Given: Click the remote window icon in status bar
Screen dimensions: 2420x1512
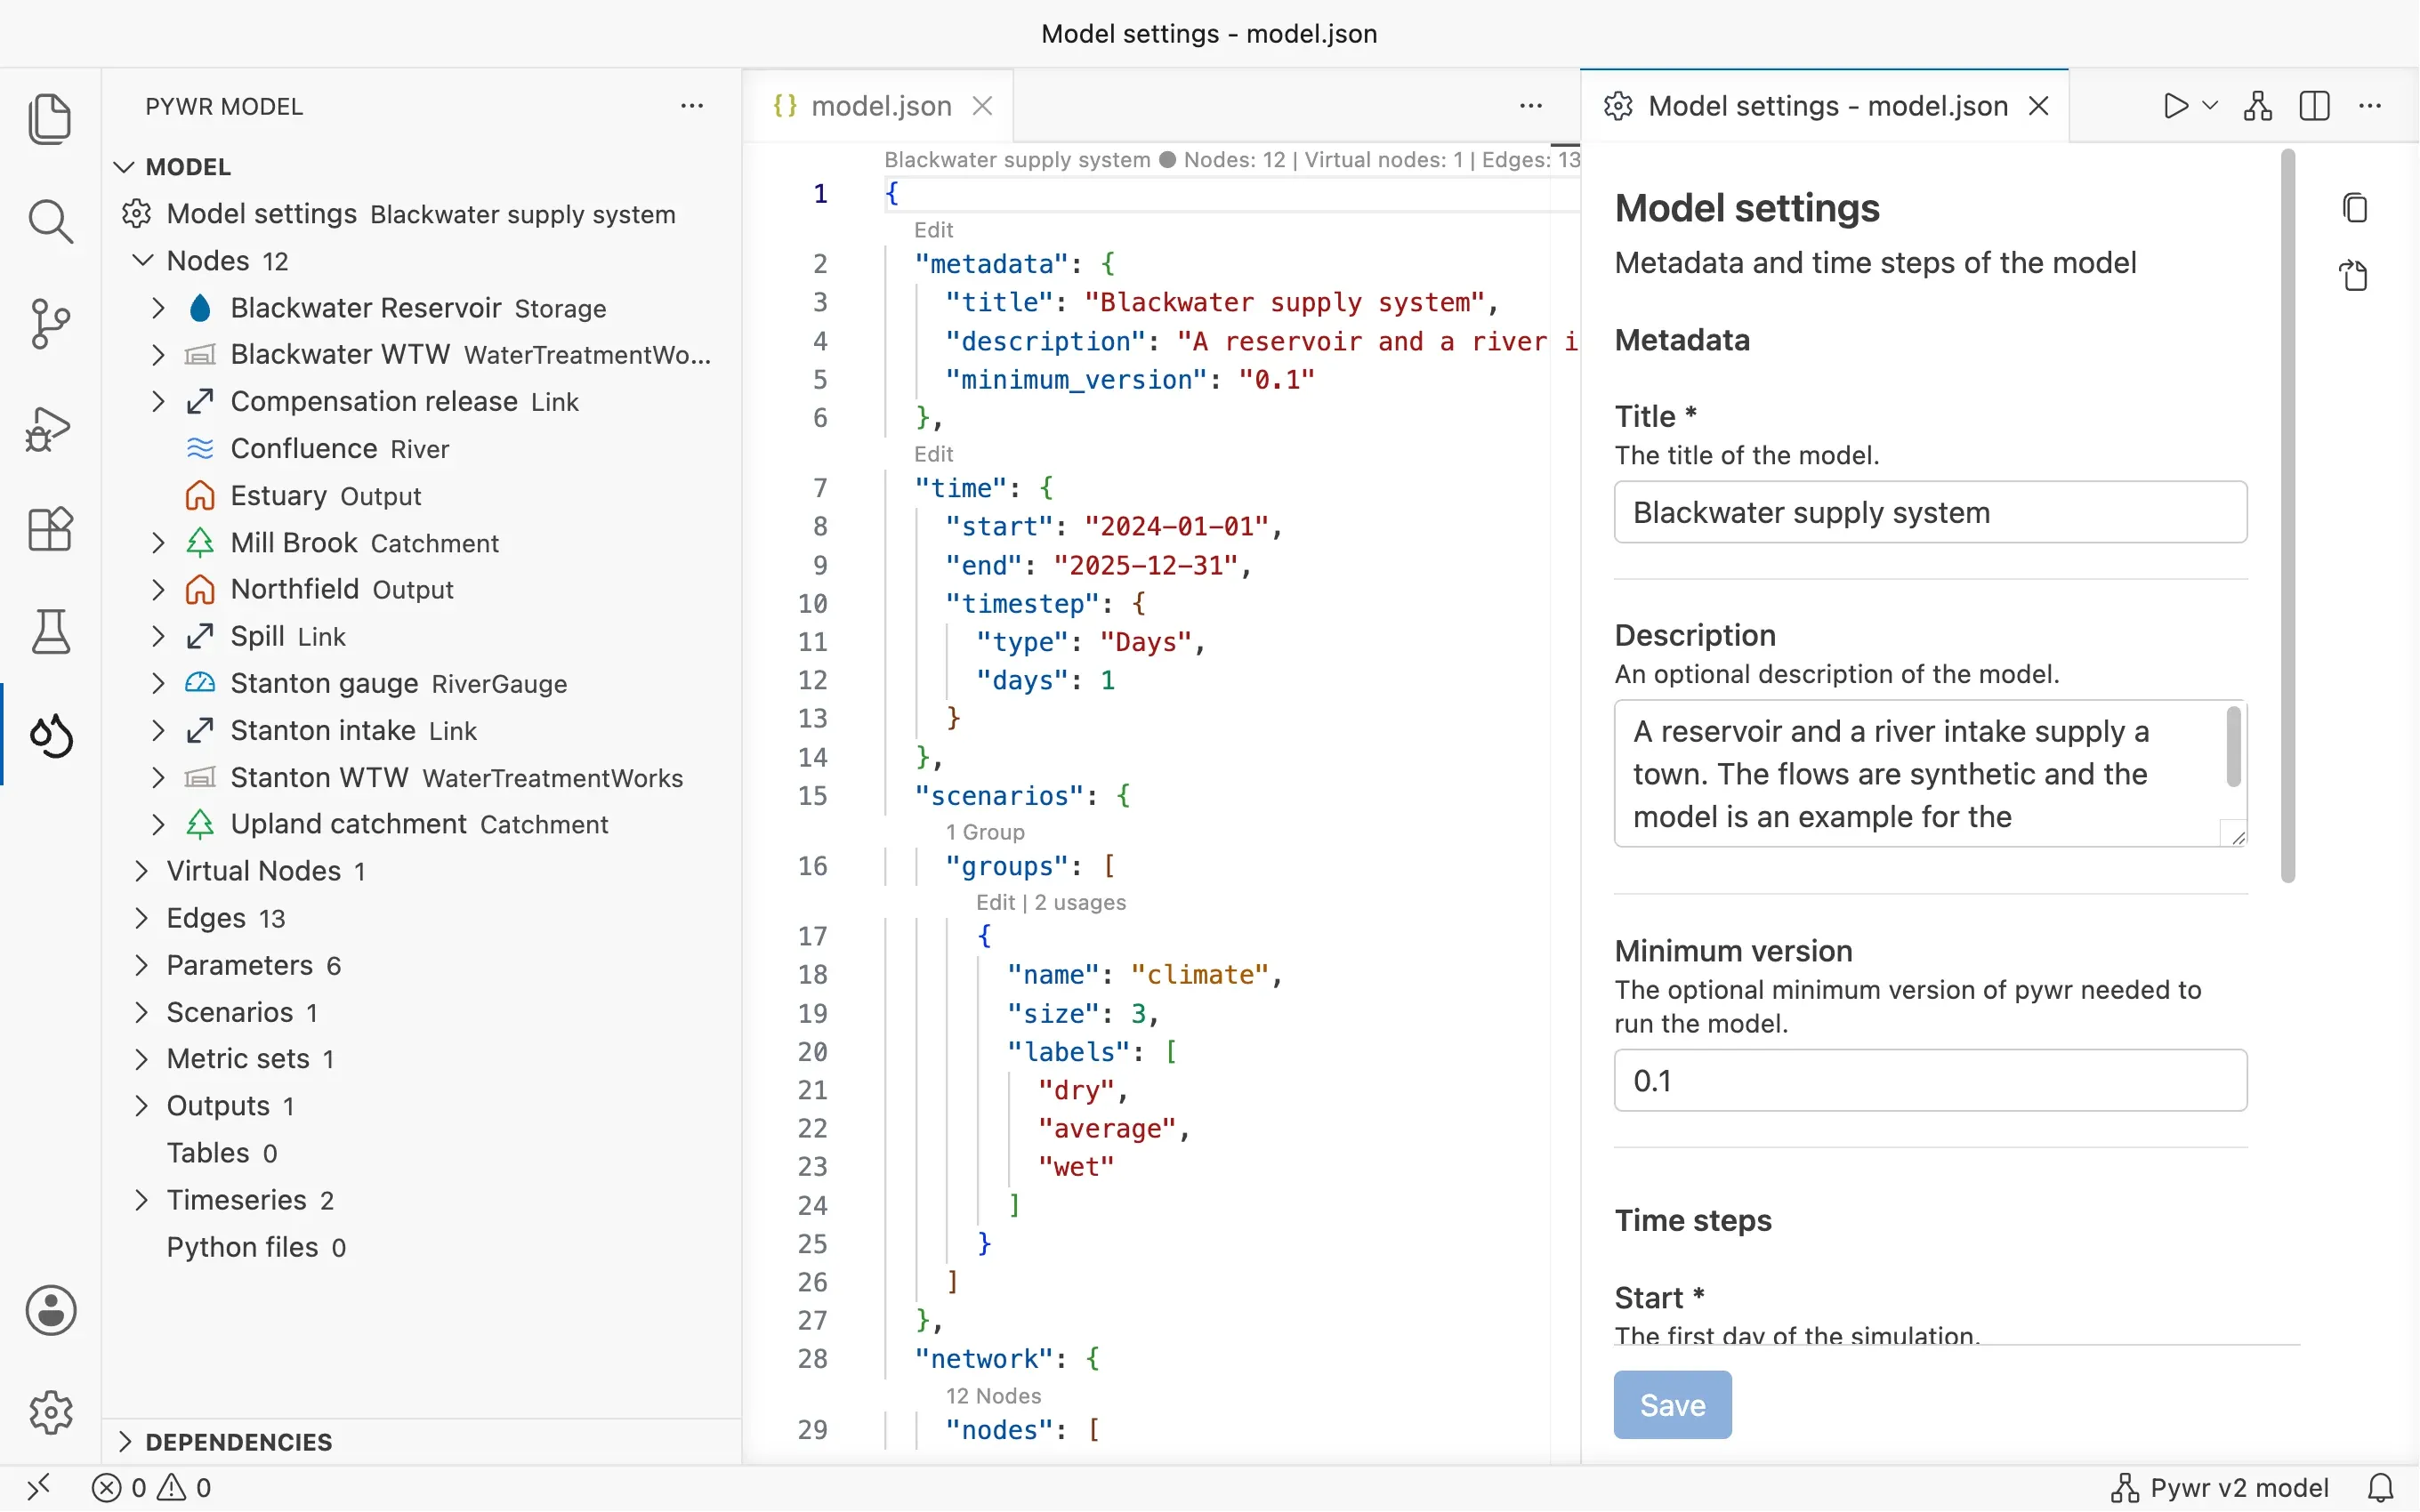Looking at the screenshot, I should click(x=40, y=1488).
